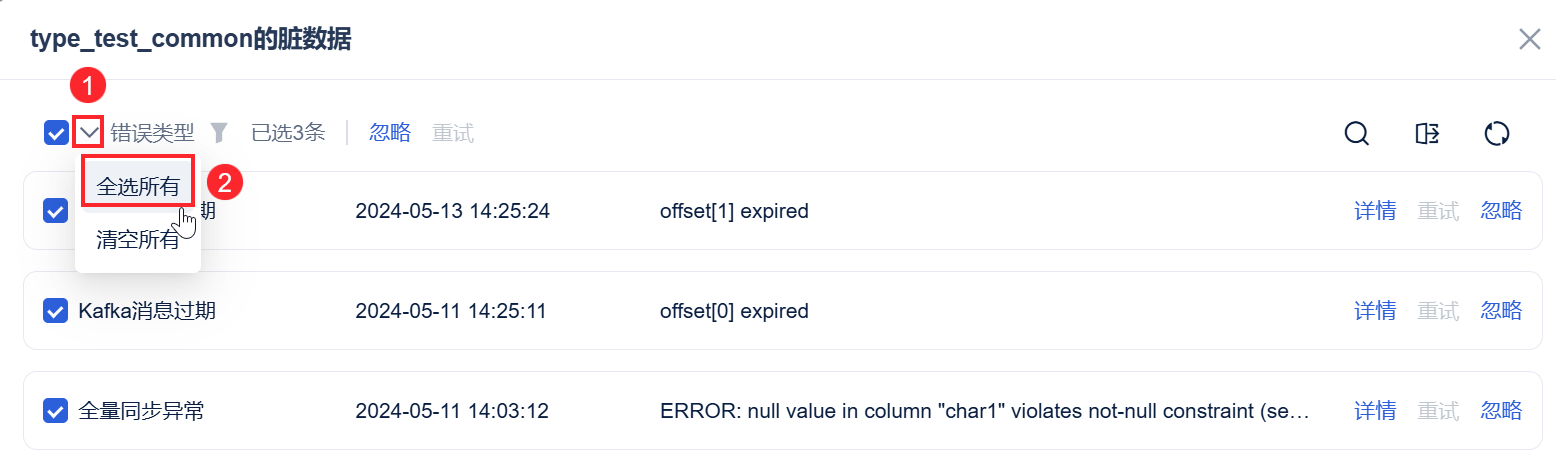This screenshot has width=1556, height=462.
Task: Choose 全选所有 from the dropdown menu
Action: [138, 185]
